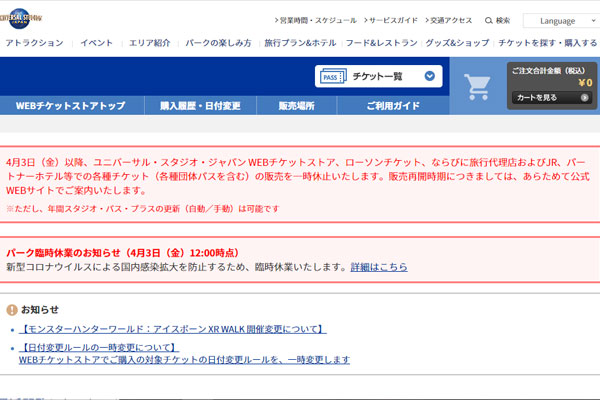Screen dimensions: 600x400
Task: Select the 販売場所 tab
Action: click(x=297, y=106)
